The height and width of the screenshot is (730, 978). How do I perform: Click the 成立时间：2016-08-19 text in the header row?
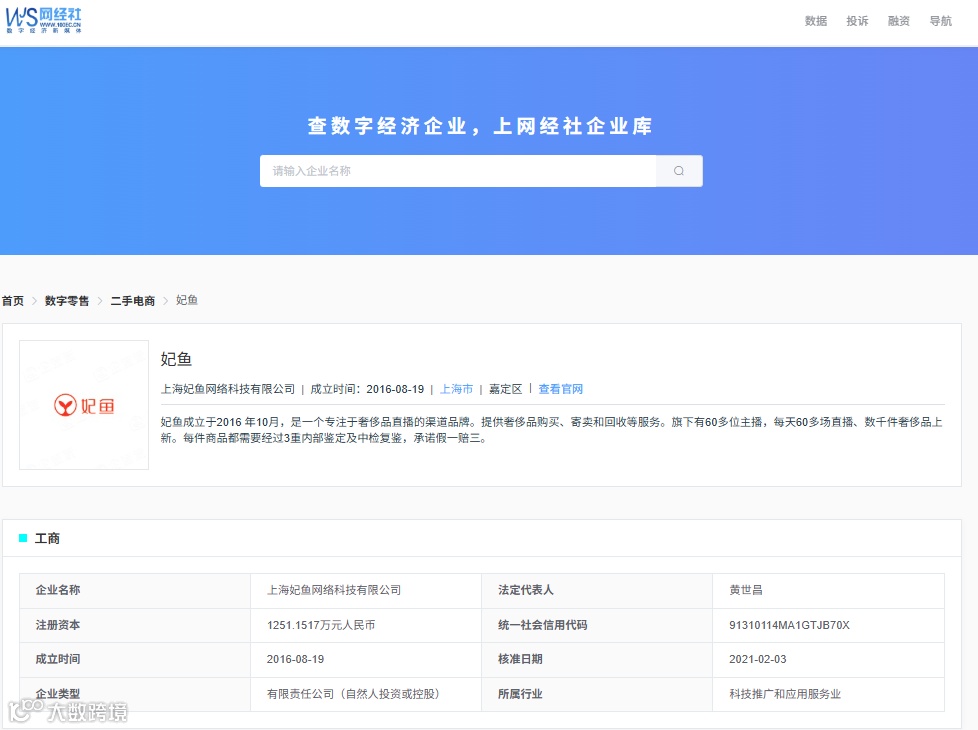[x=367, y=389]
